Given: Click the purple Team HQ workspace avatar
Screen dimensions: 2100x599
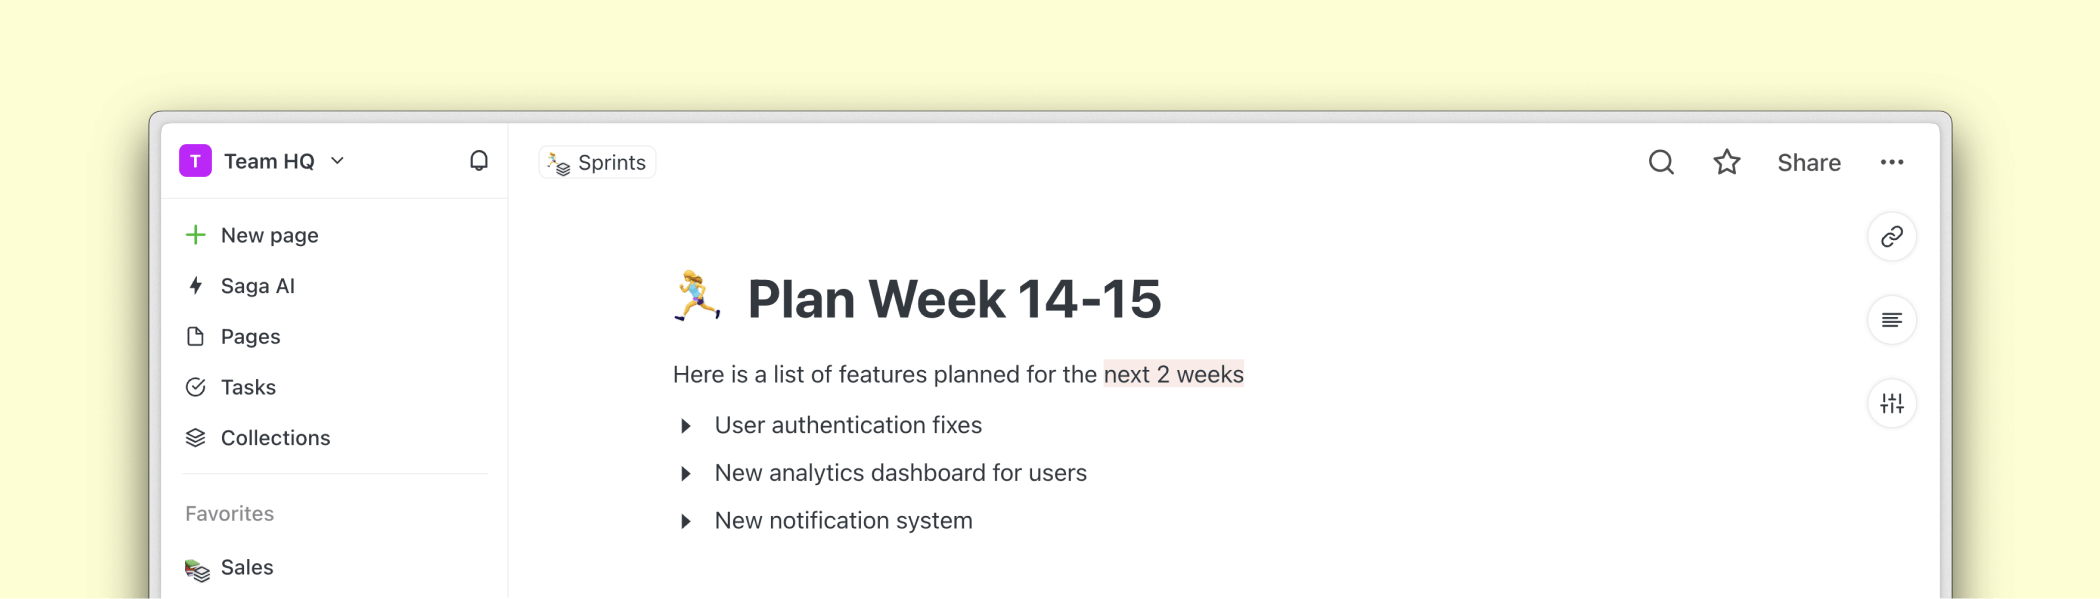Looking at the screenshot, I should pos(195,161).
